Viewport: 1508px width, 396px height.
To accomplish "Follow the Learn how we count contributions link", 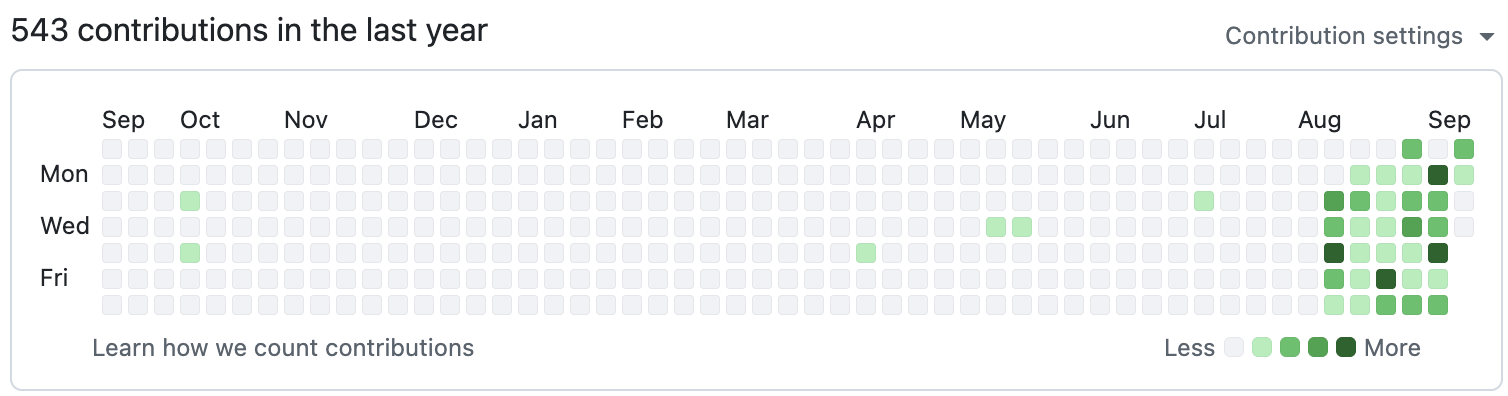I will tap(283, 348).
